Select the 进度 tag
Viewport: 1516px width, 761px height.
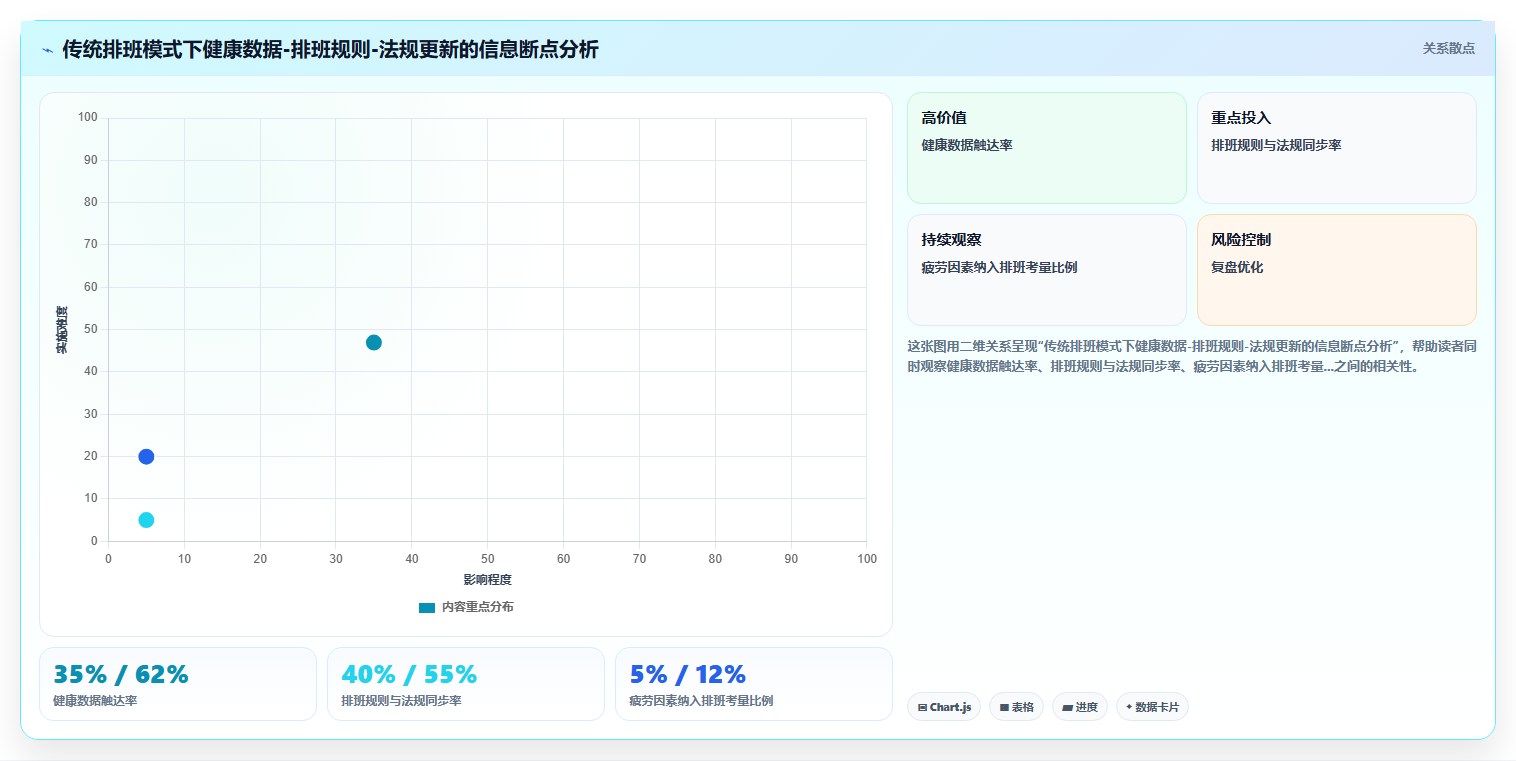click(x=1080, y=707)
